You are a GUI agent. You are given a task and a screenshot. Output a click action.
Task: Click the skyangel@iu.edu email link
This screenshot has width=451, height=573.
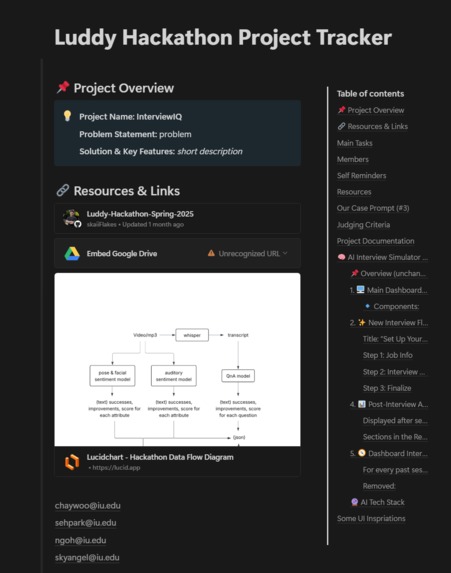tap(87, 558)
